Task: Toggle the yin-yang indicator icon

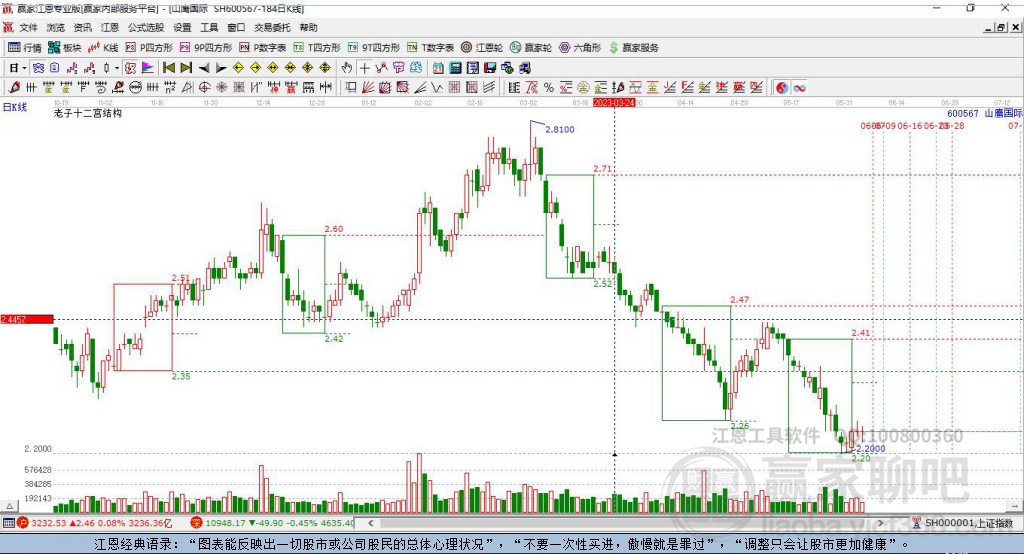Action: 782,88
